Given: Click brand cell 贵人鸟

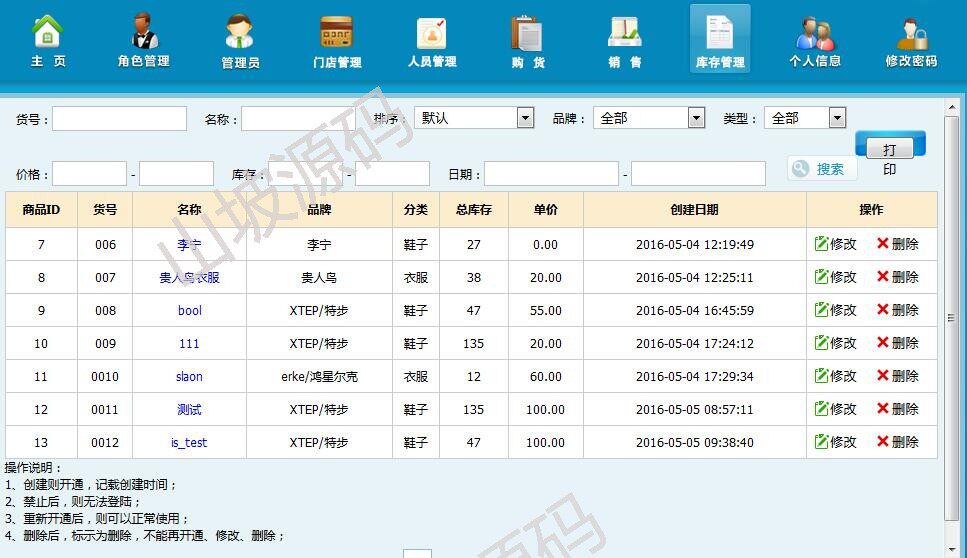Looking at the screenshot, I should click(x=319, y=277).
